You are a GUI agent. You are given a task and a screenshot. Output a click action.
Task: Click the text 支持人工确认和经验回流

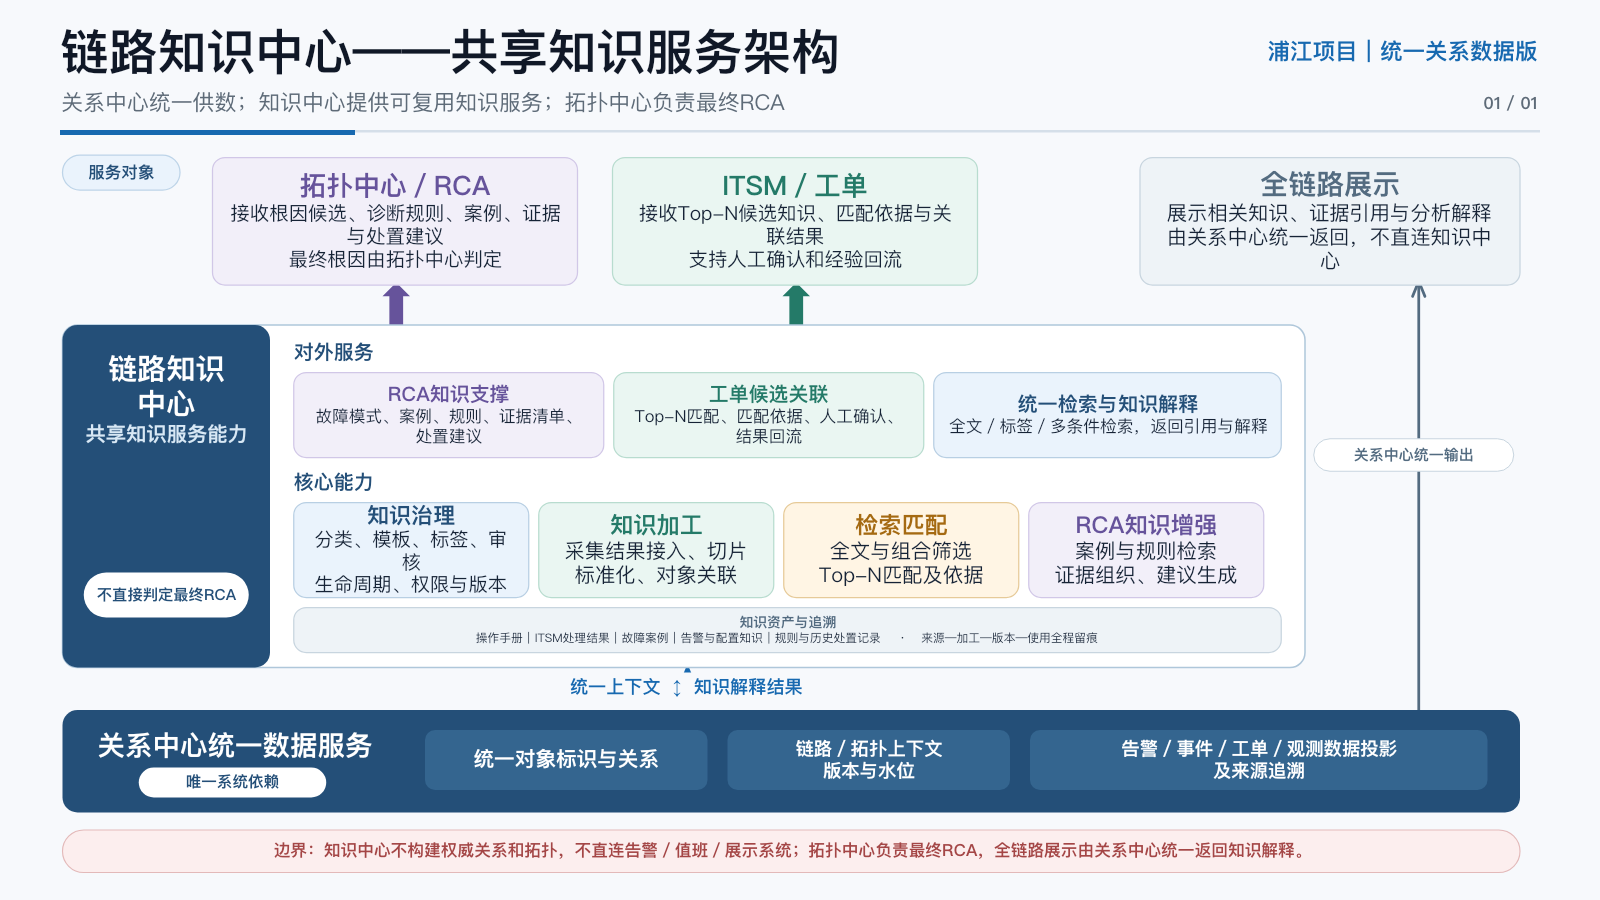795,260
